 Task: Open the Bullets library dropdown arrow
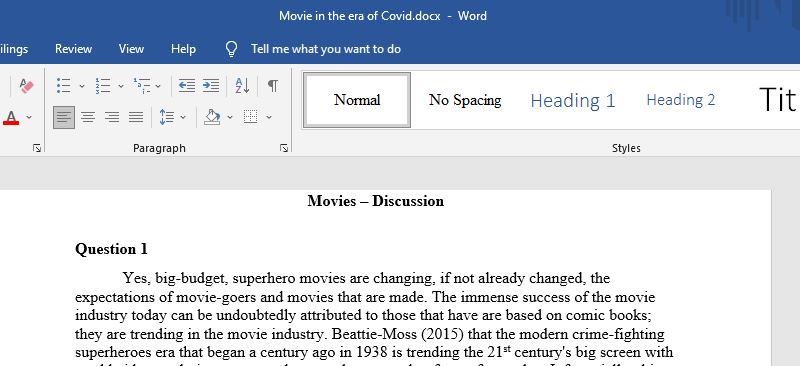[82, 86]
